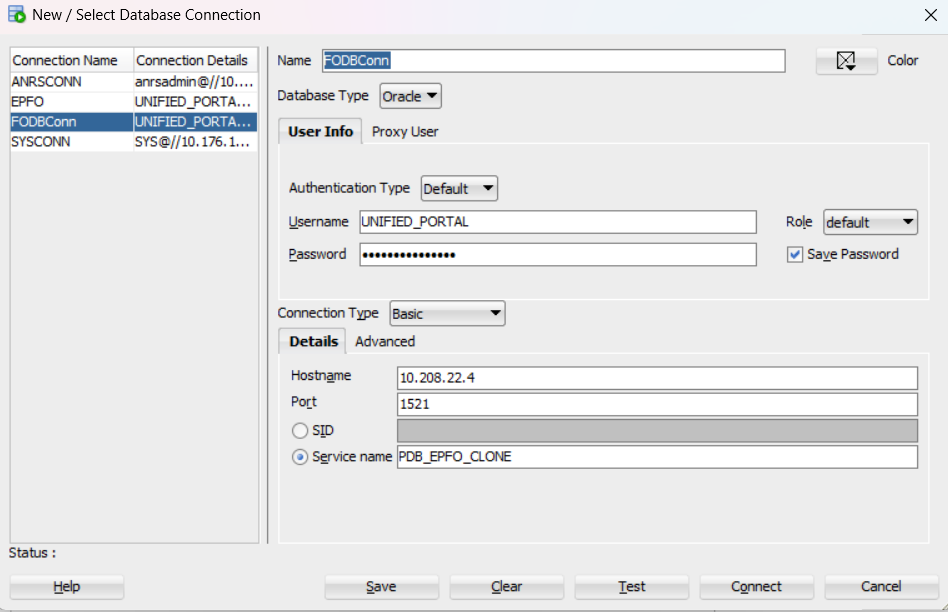Switch to the Advanced tab

(x=385, y=342)
